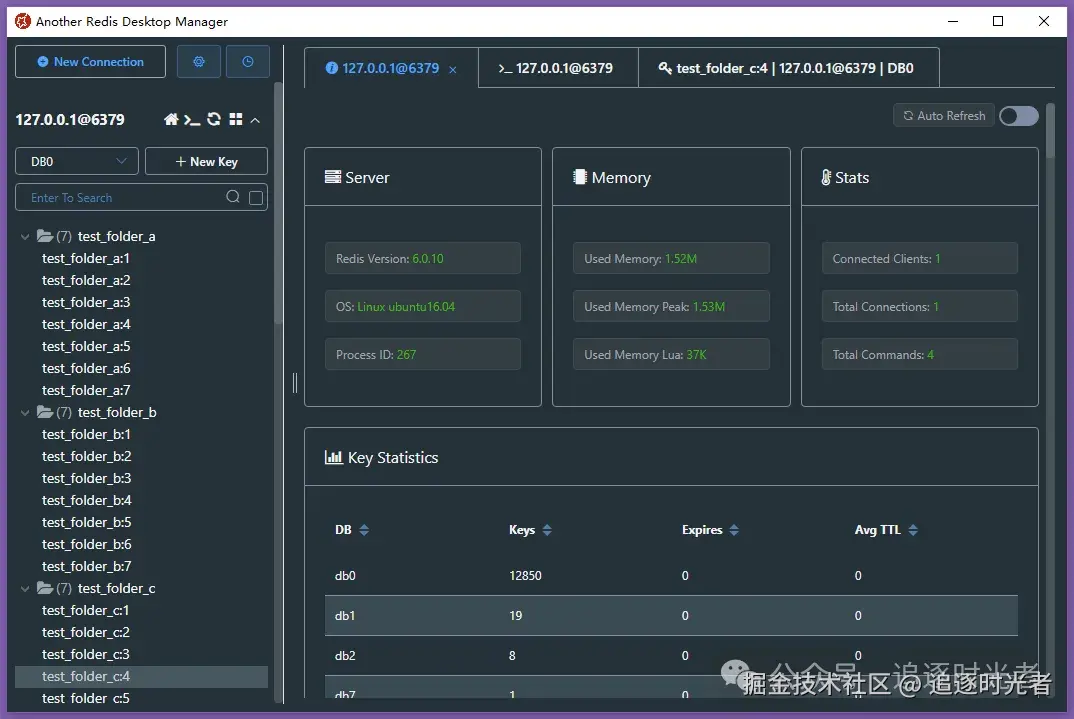Toggle the Auto Refresh switch
The image size is (1074, 719).
coord(1019,116)
